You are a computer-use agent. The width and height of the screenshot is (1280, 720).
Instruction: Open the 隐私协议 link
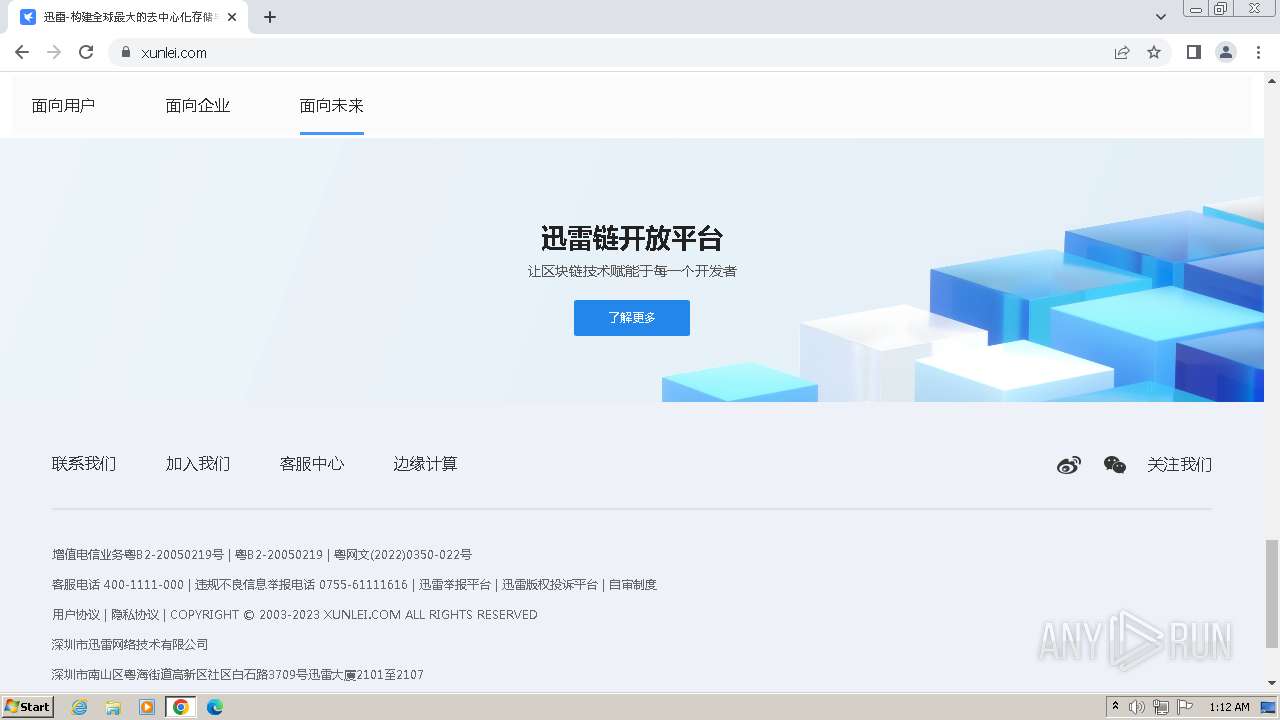[x=135, y=614]
